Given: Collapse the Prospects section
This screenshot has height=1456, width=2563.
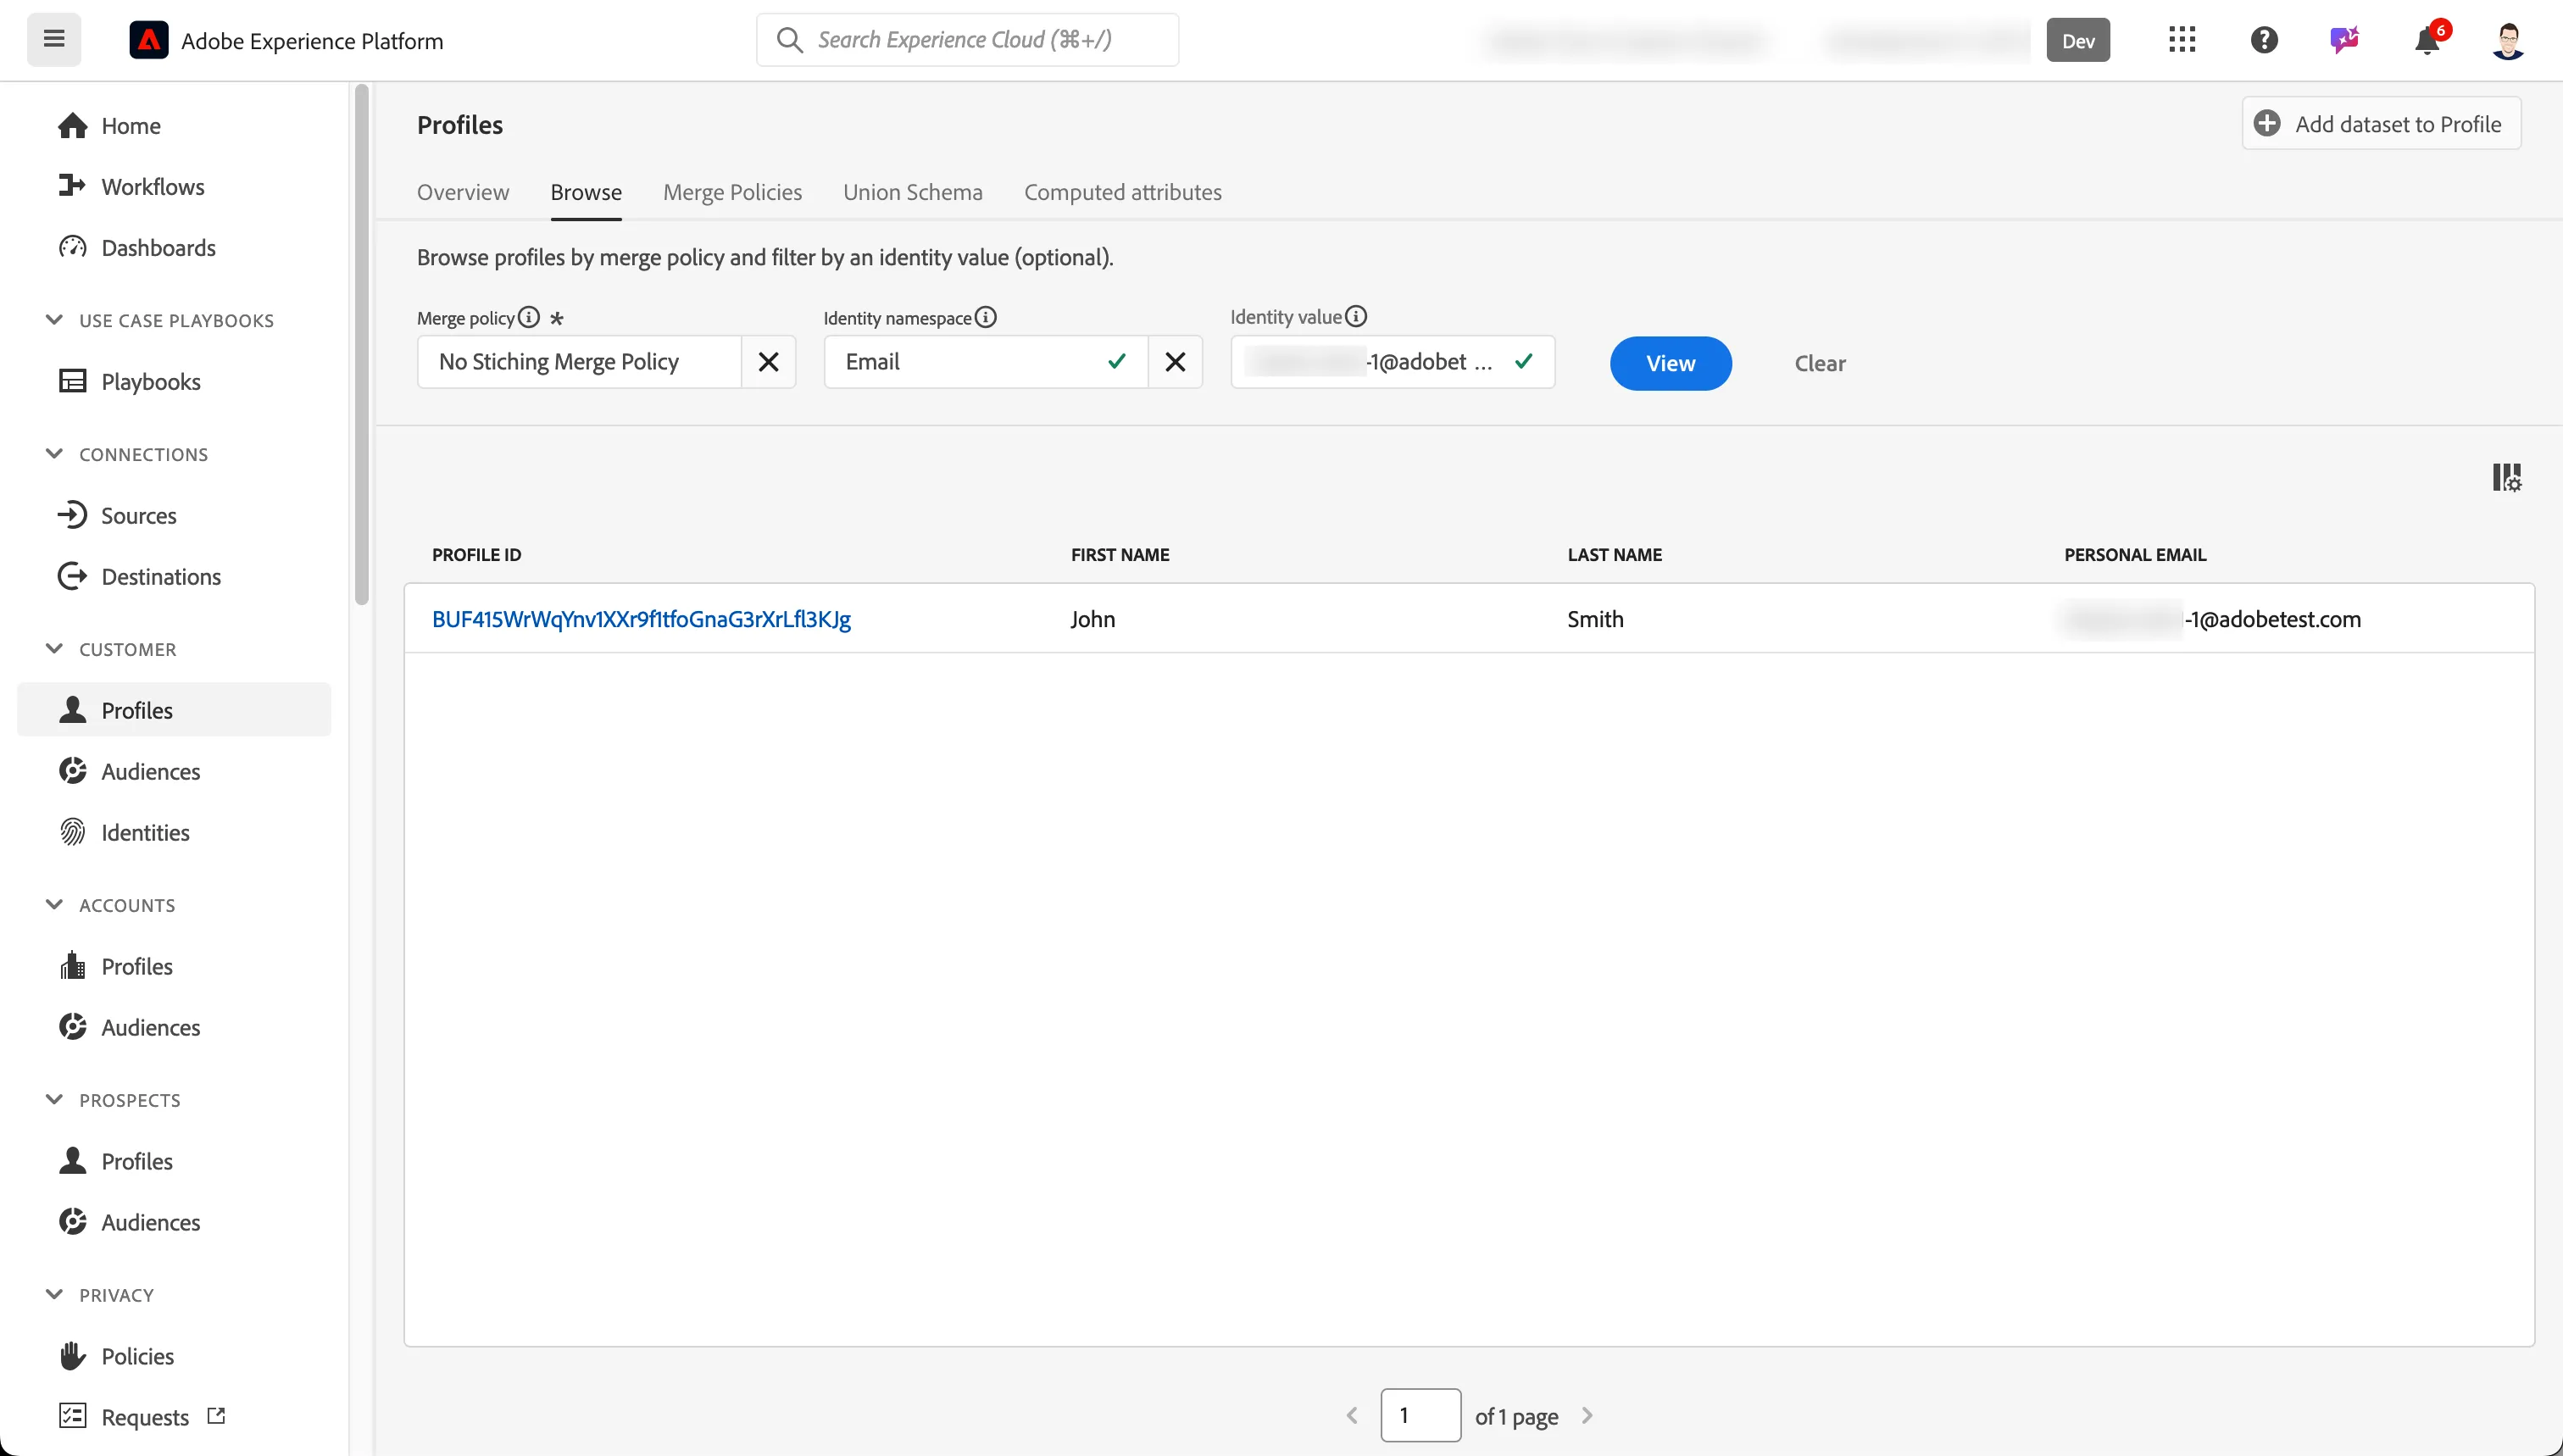Looking at the screenshot, I should [54, 1100].
